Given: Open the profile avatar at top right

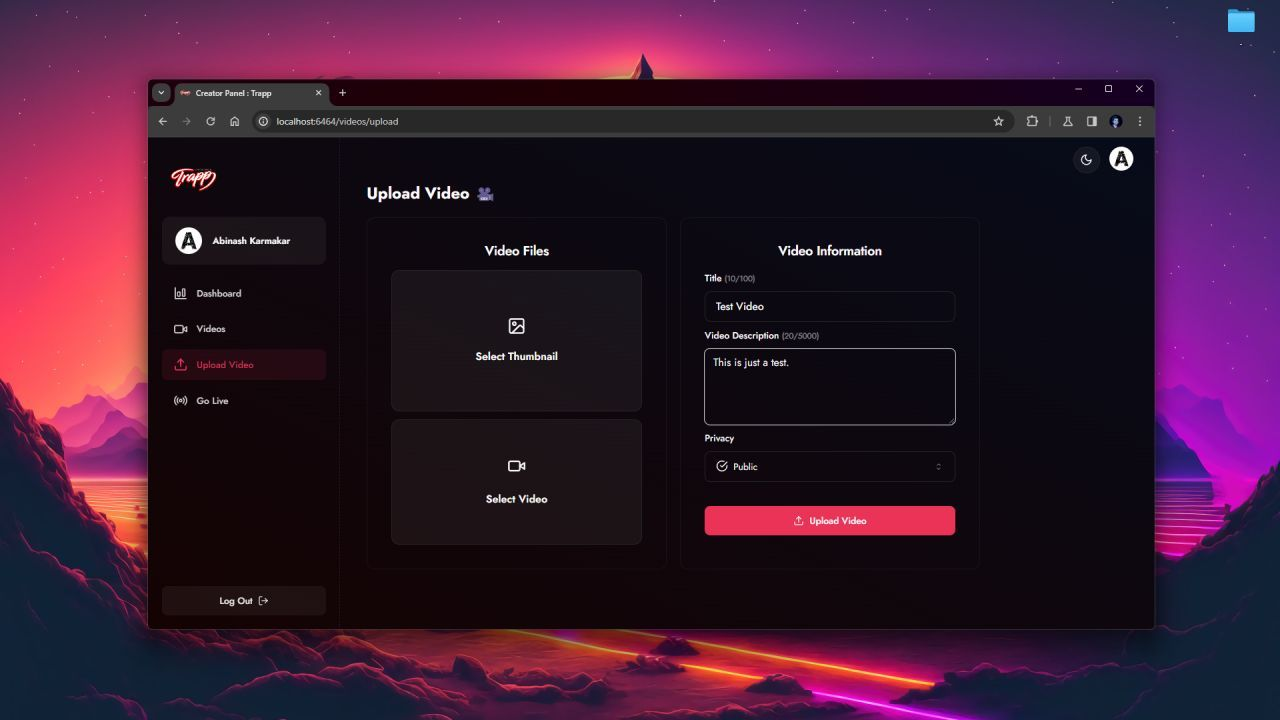Looking at the screenshot, I should click(x=1121, y=159).
